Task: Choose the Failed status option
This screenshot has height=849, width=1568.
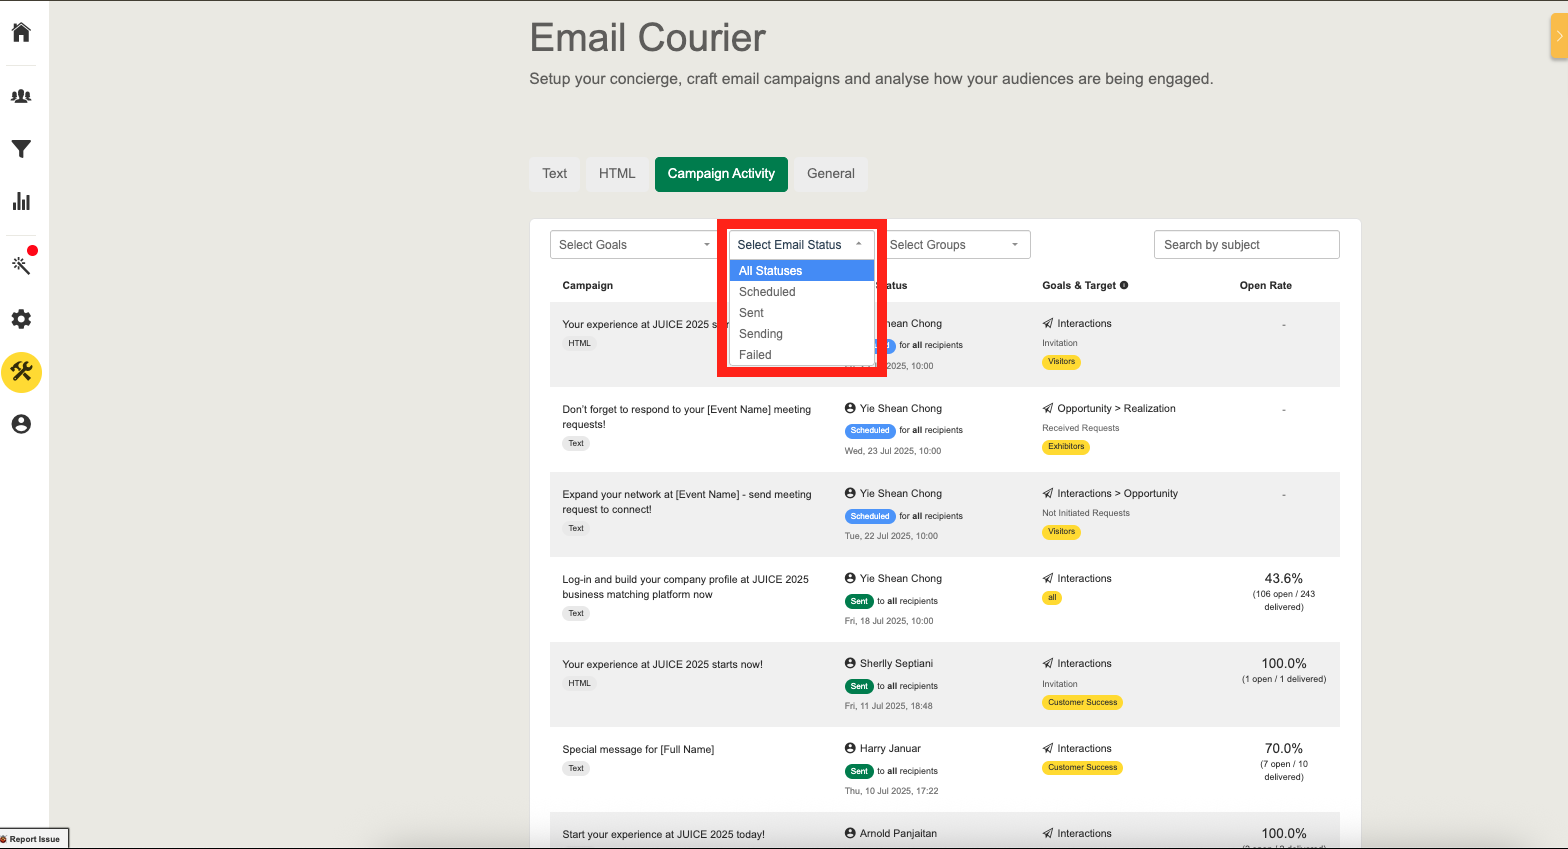Action: coord(802,355)
